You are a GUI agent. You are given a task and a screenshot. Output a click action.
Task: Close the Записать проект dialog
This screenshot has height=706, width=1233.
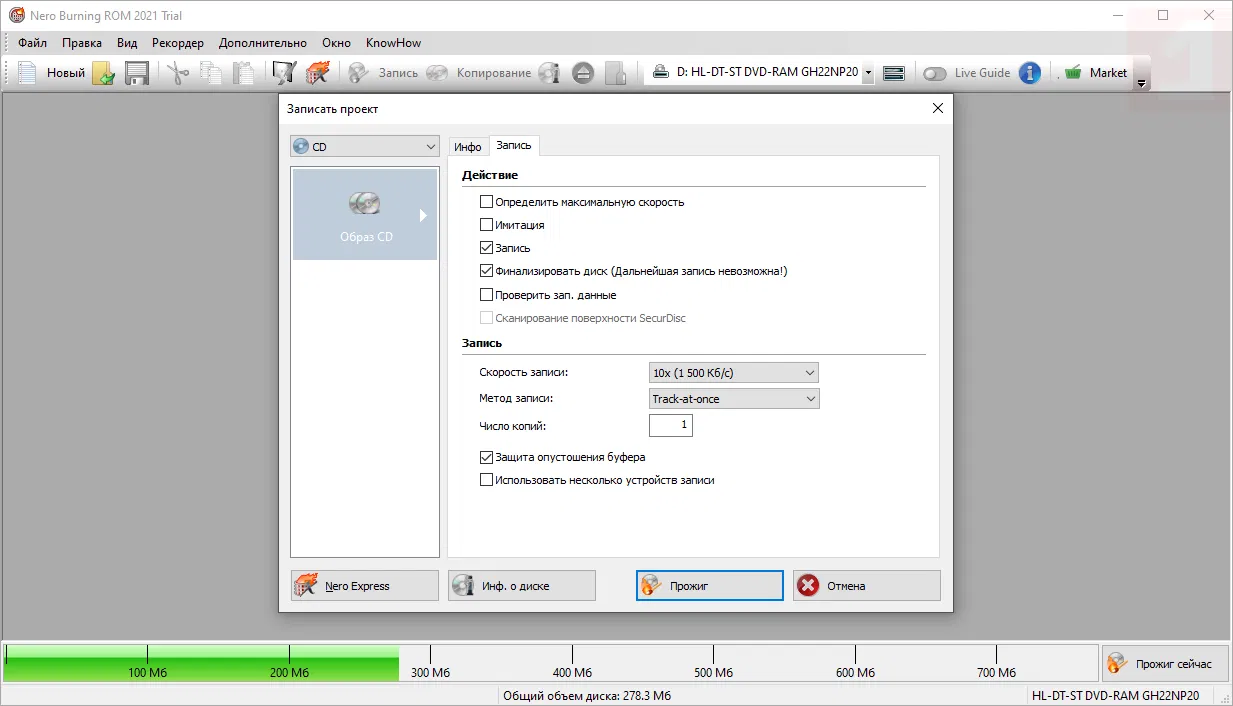coord(937,109)
